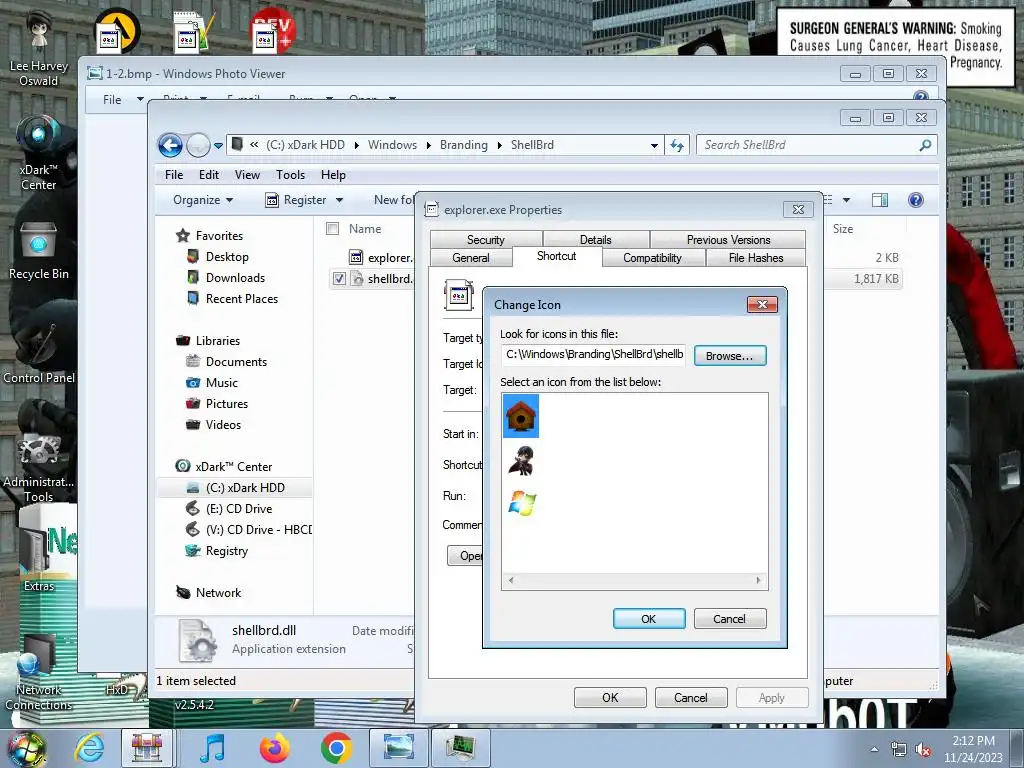Switch to the Security tab
The height and width of the screenshot is (768, 1024).
click(x=486, y=240)
